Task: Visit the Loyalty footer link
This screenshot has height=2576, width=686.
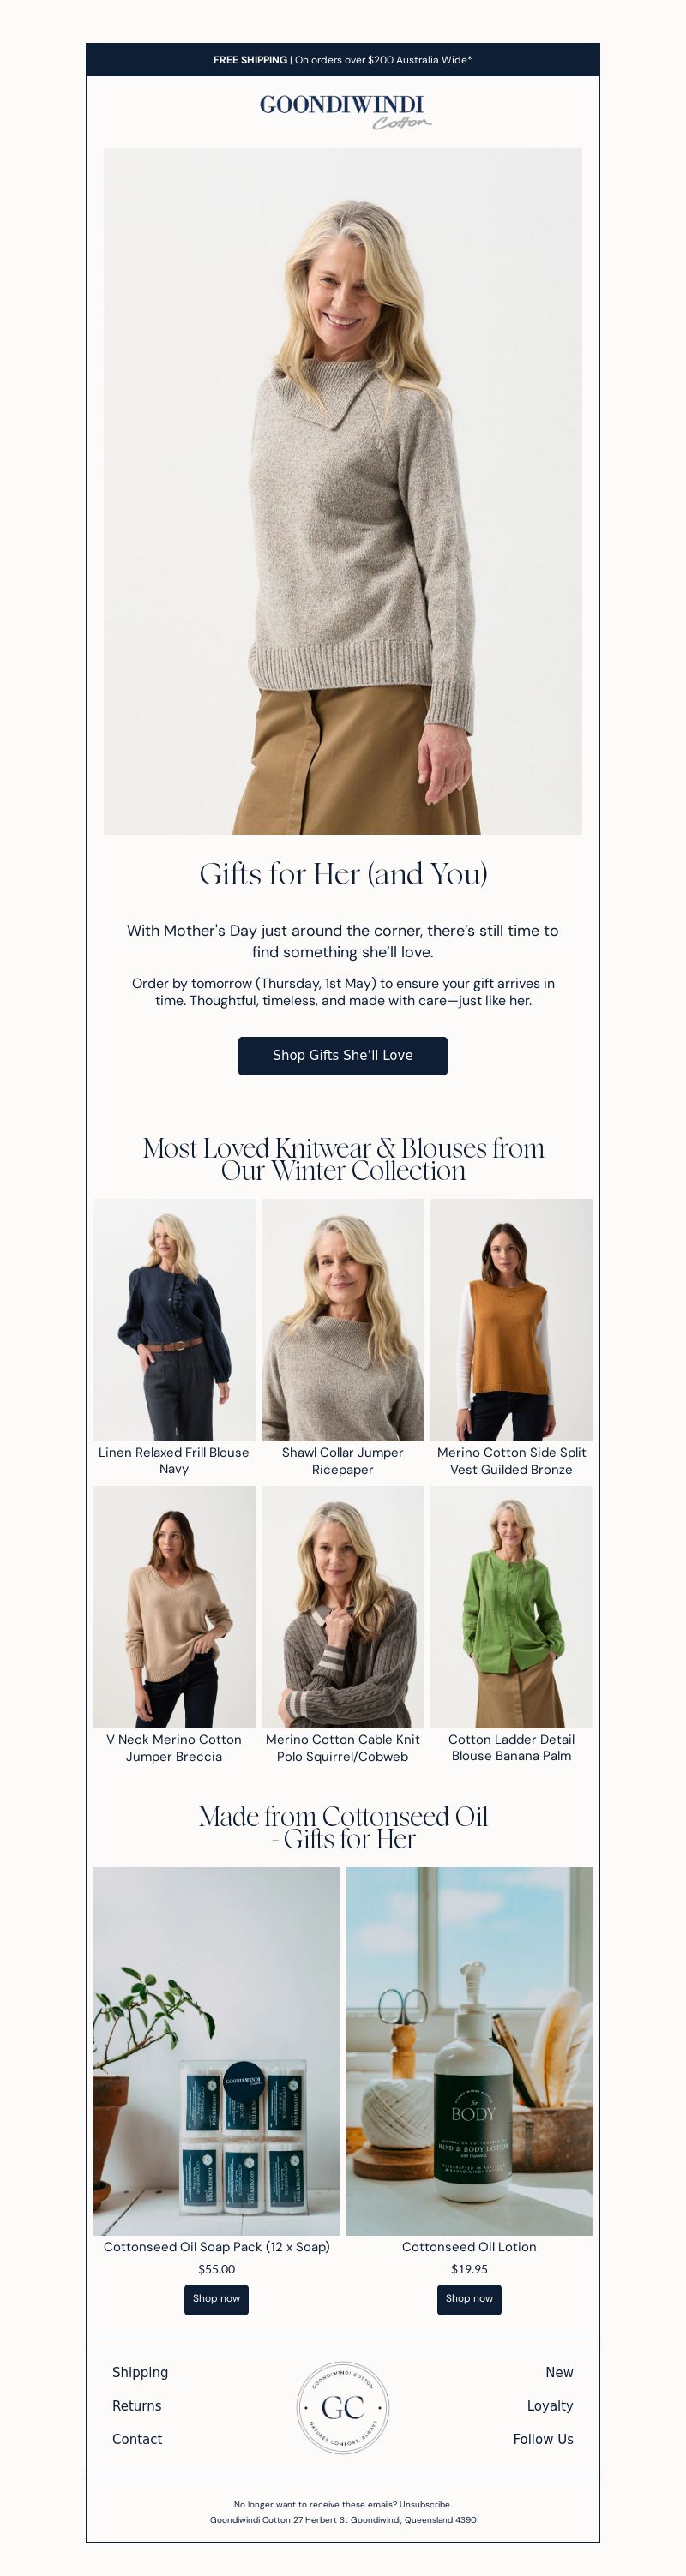Action: 550,2406
